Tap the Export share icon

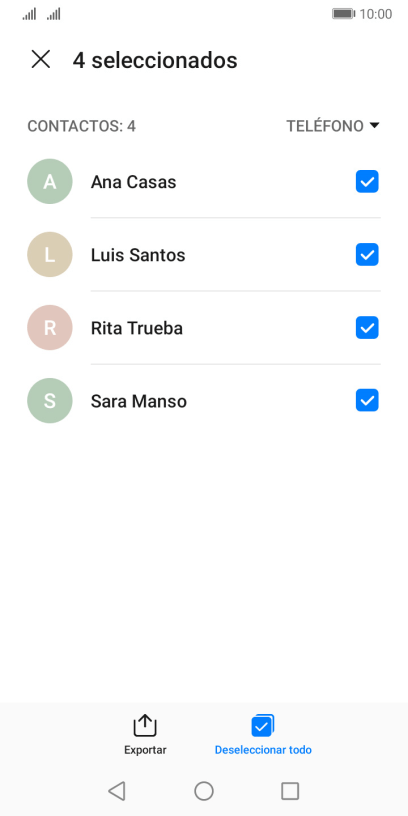coord(145,726)
